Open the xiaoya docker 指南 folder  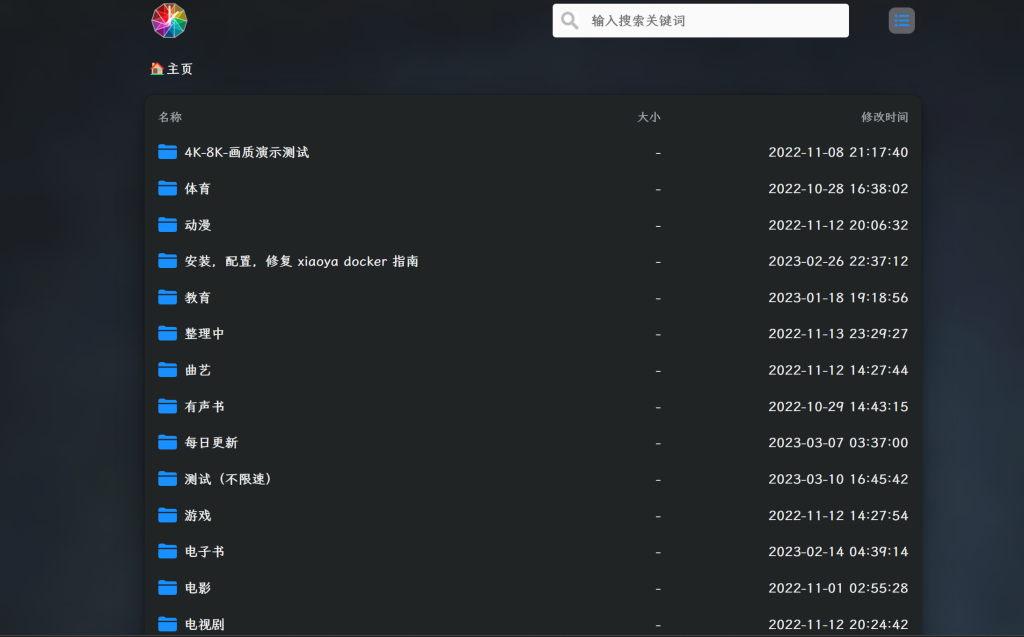point(300,260)
